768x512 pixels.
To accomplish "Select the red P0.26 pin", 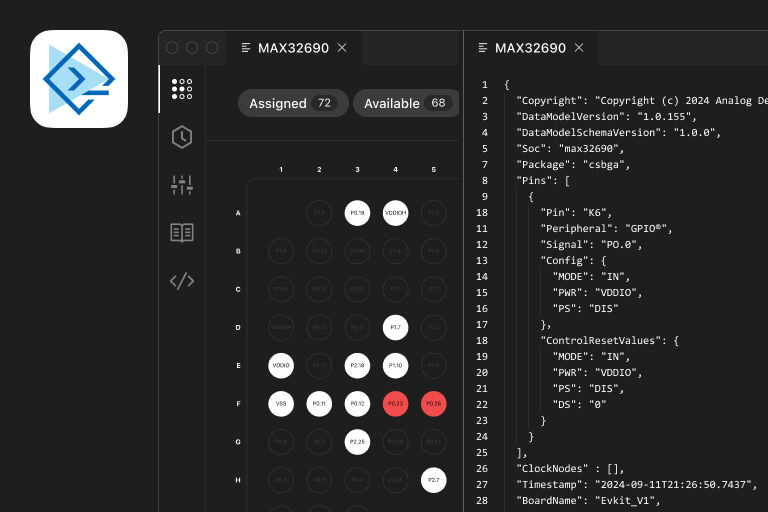I will (433, 404).
